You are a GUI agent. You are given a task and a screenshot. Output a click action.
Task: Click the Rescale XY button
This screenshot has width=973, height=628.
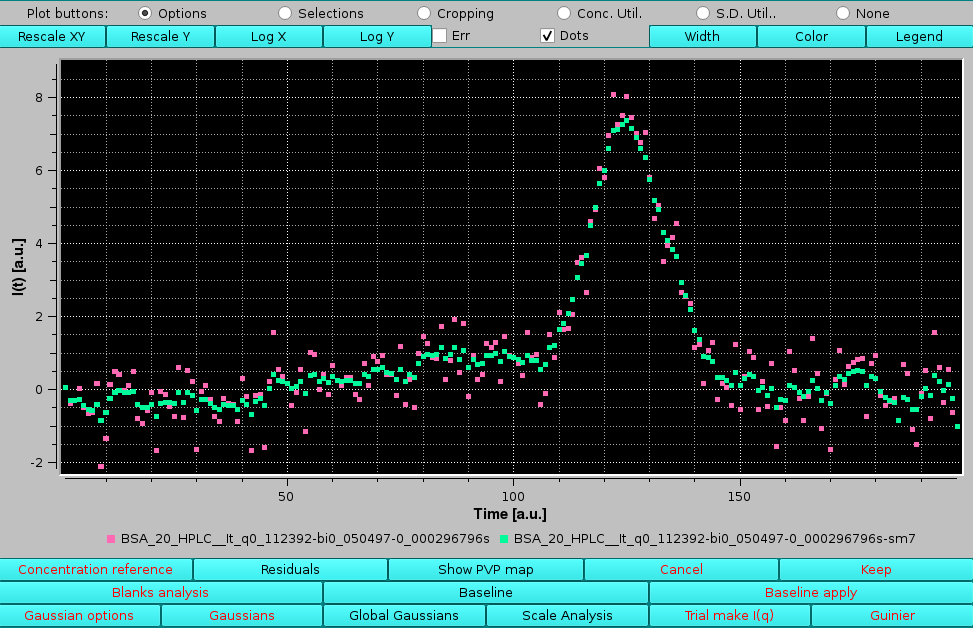tap(52, 36)
